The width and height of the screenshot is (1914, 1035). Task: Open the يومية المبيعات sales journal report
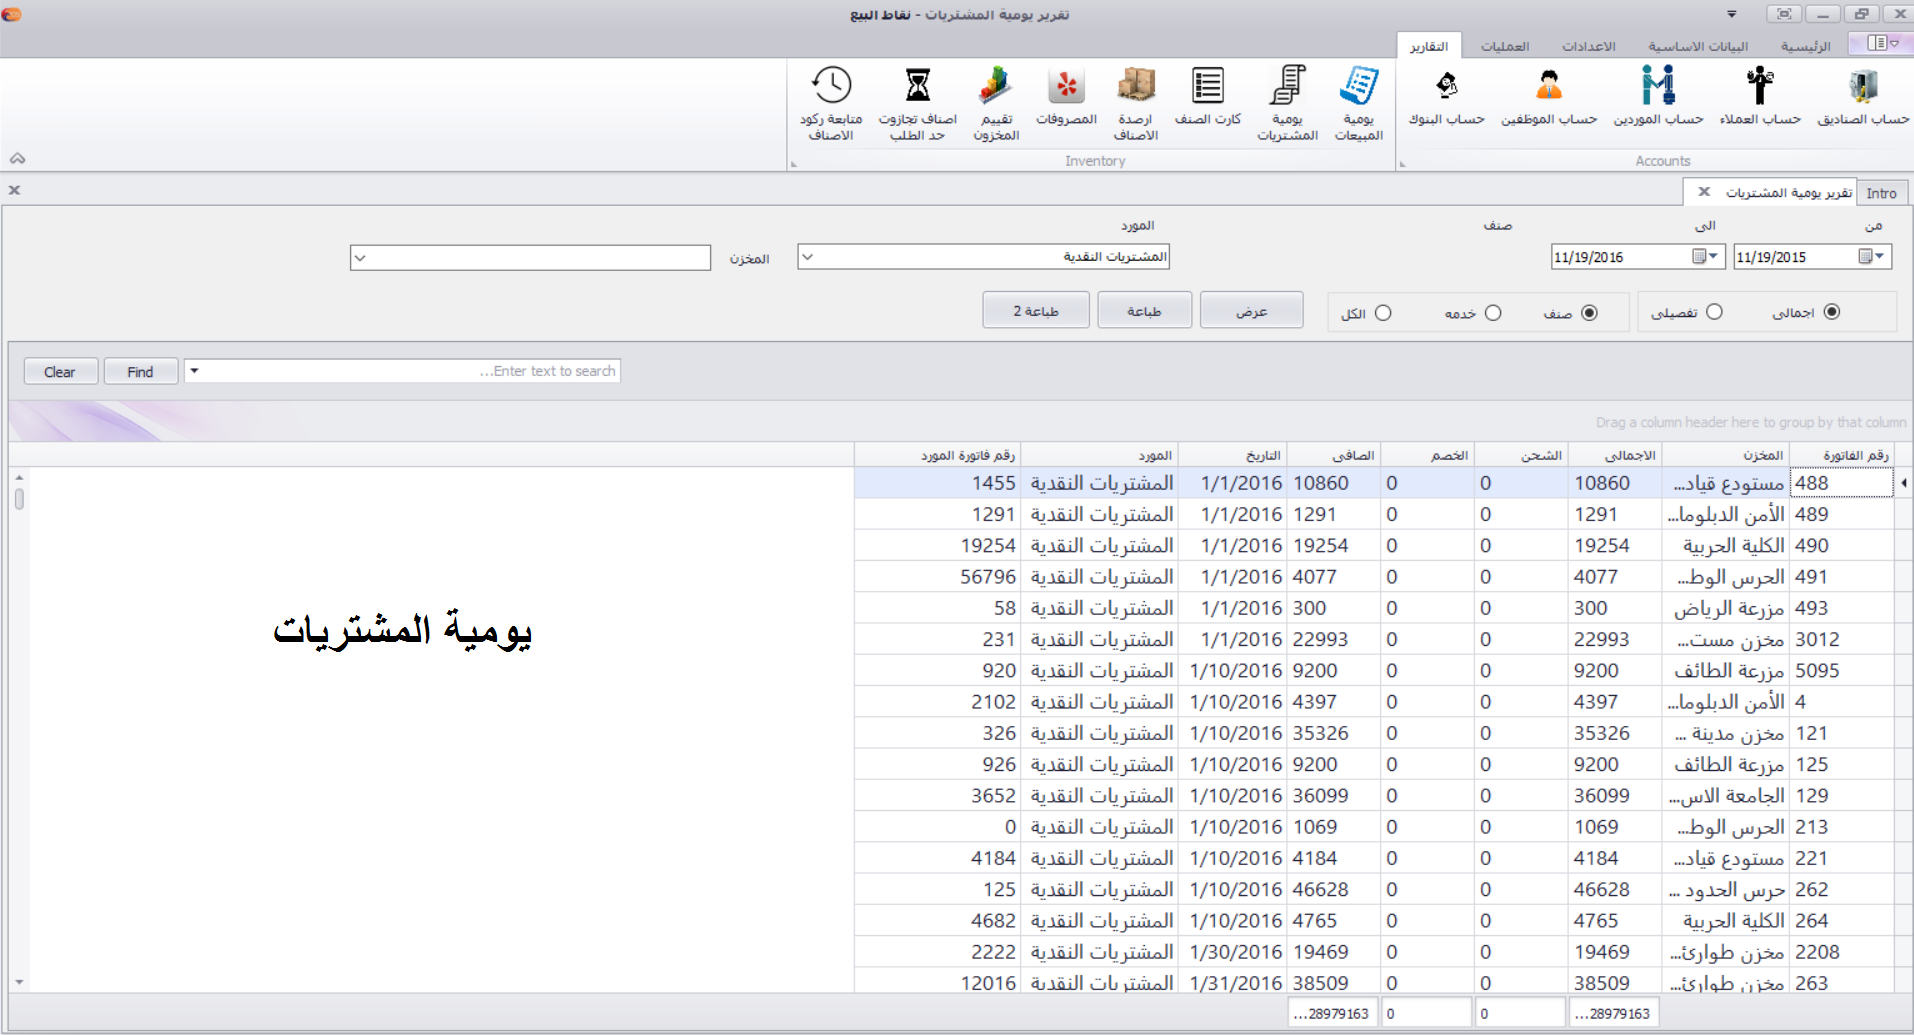pyautogui.click(x=1358, y=101)
